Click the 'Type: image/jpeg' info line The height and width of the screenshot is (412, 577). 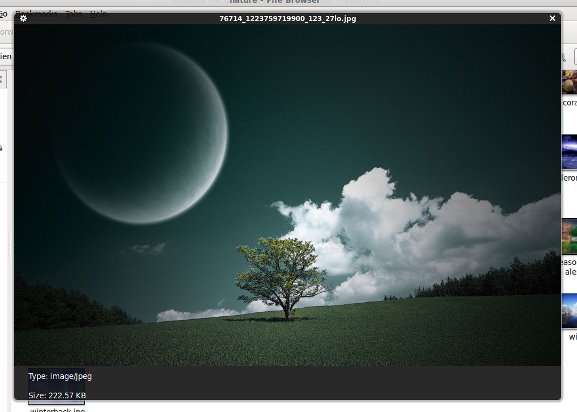tap(60, 376)
